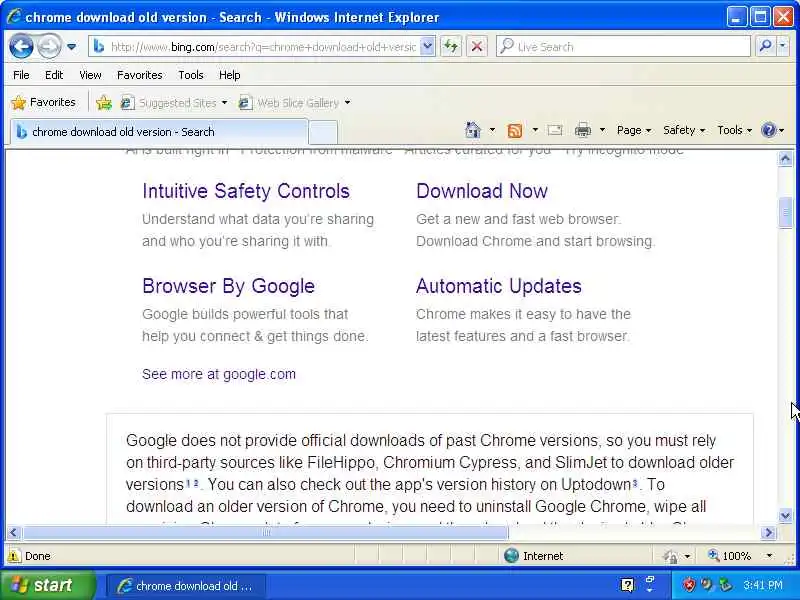This screenshot has height=600, width=800.
Task: Open the recent pages dropdown arrow
Action: click(71, 47)
